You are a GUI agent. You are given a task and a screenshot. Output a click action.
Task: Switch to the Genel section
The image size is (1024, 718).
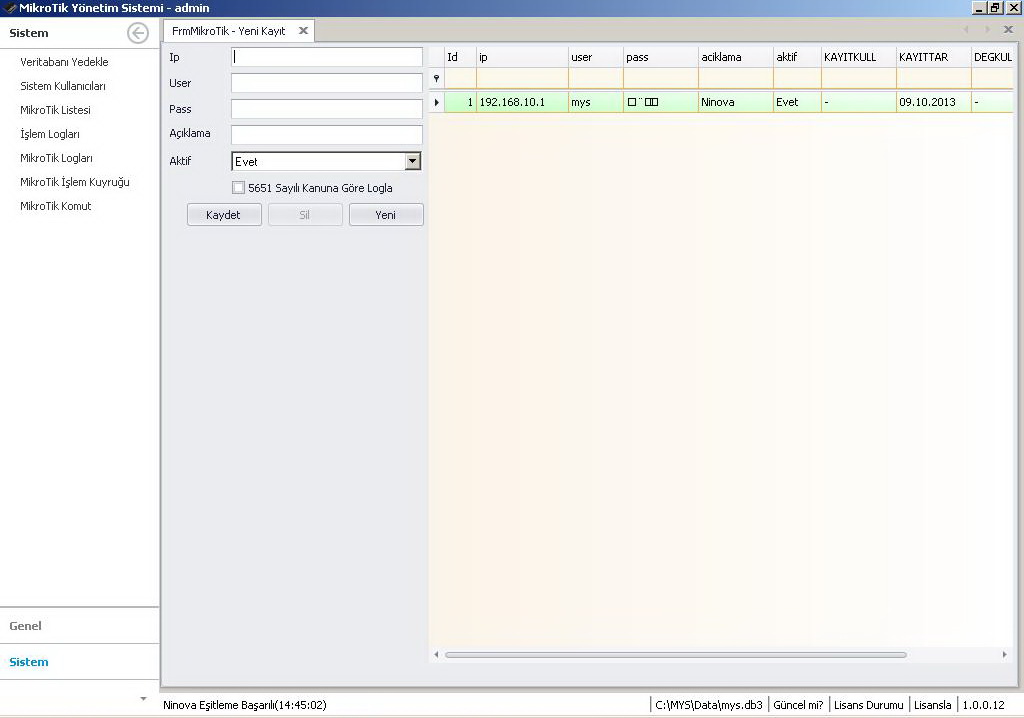point(80,626)
